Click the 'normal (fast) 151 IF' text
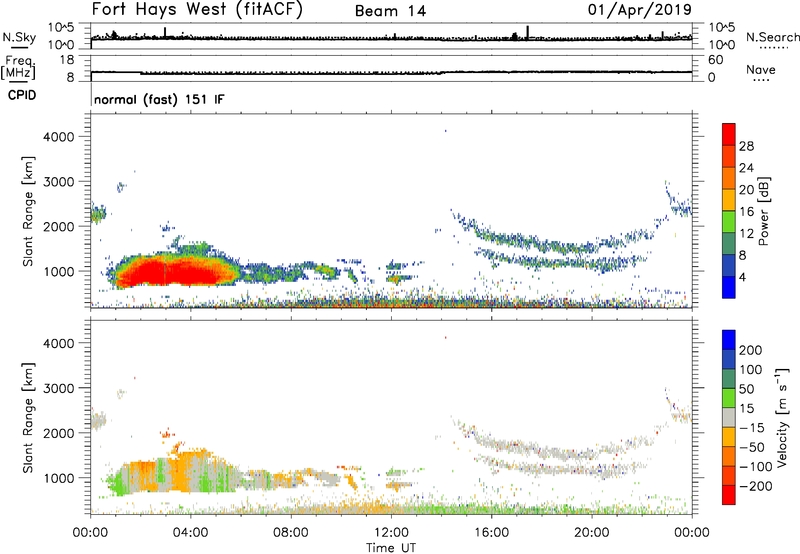Screen dimensions: 800x554 (x=159, y=99)
